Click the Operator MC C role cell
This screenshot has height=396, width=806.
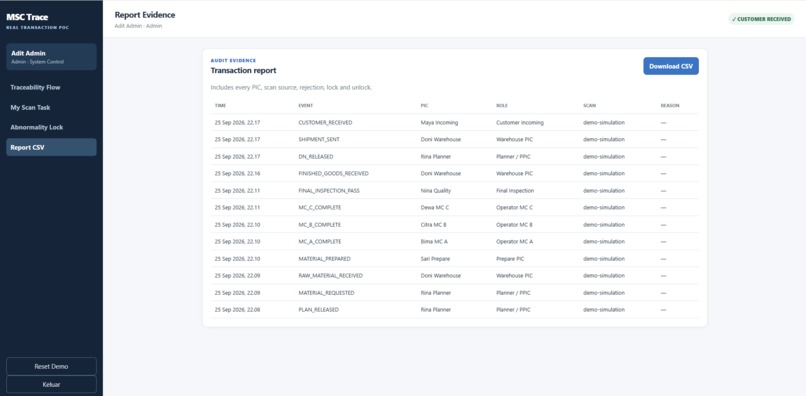click(515, 207)
